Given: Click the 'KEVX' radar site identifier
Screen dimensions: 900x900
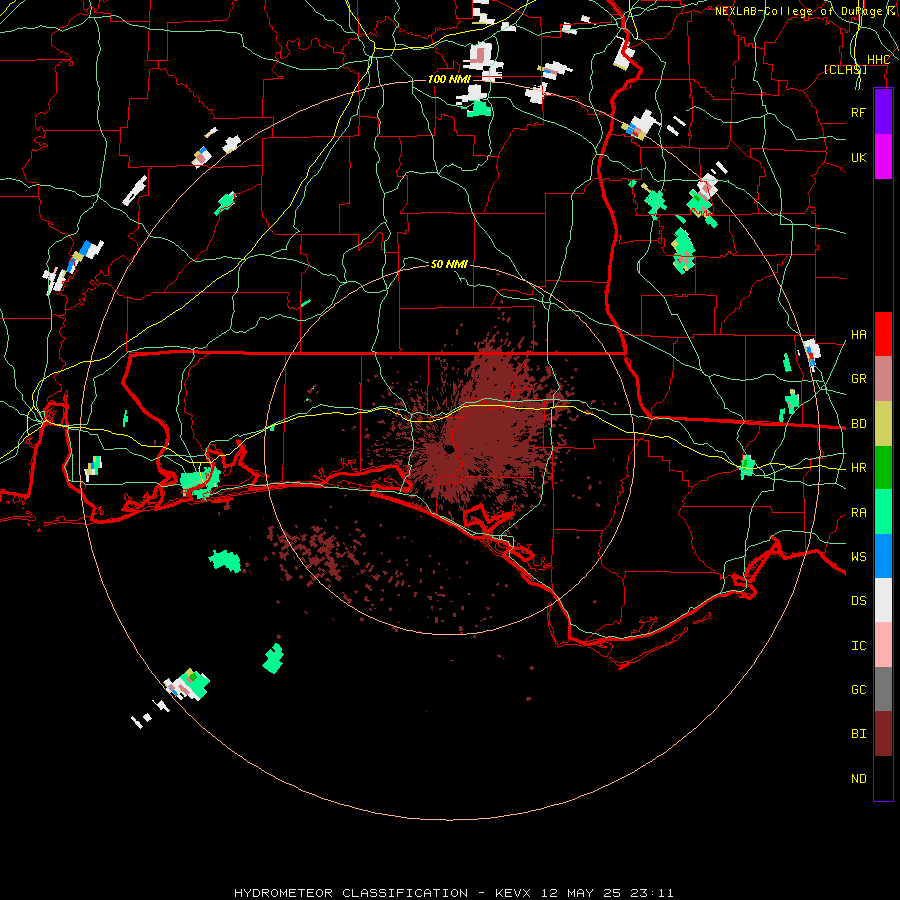Looking at the screenshot, I should click(x=515, y=893).
